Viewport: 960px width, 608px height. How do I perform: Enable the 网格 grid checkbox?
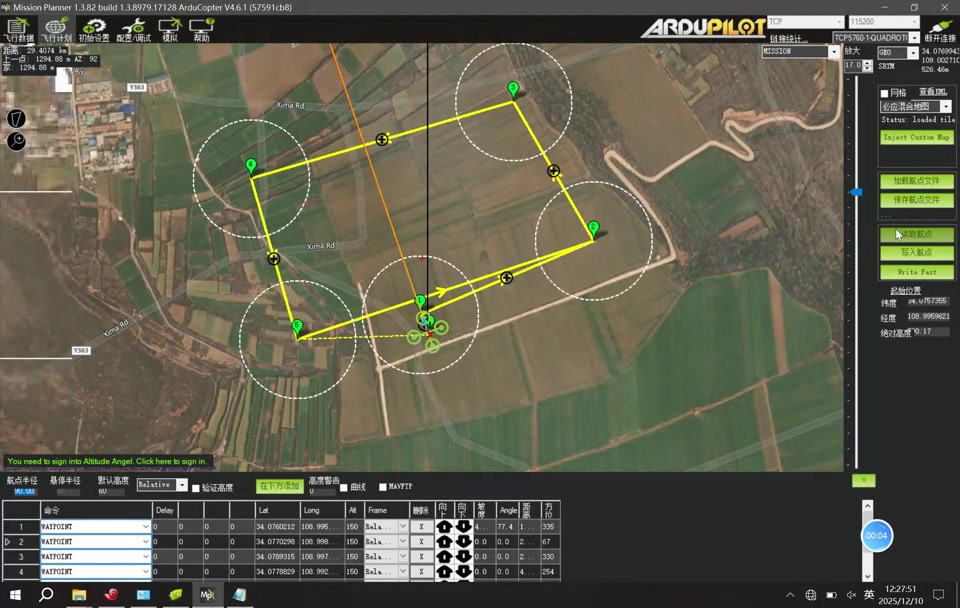884,93
